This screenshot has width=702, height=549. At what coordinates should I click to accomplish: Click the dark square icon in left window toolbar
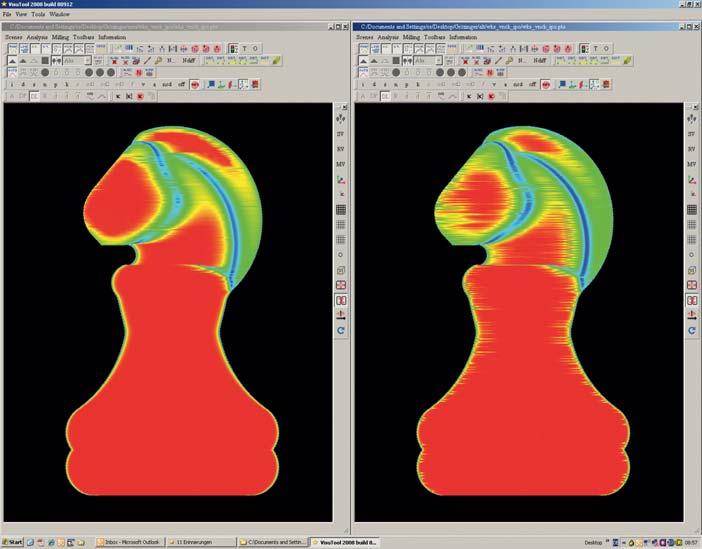45,60
